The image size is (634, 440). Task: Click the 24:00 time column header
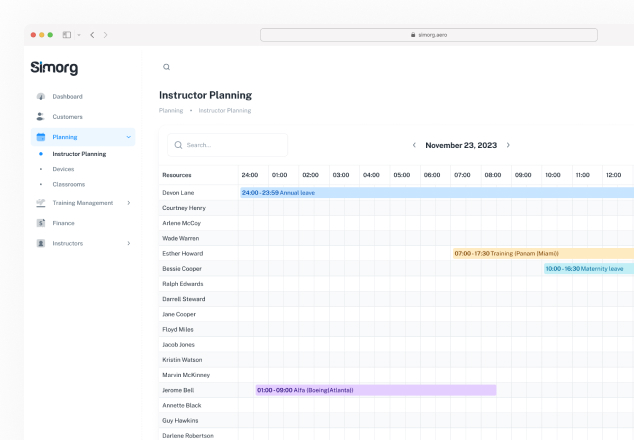[250, 175]
